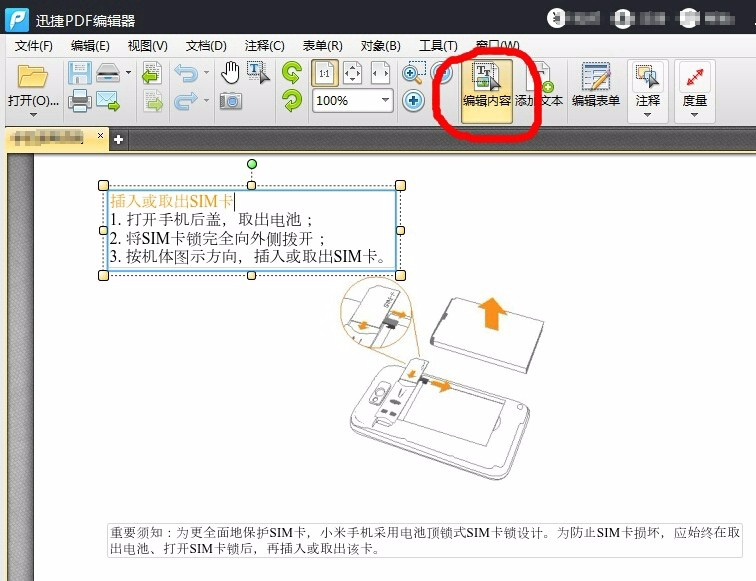
Task: Close the current document tab
Action: coord(100,135)
